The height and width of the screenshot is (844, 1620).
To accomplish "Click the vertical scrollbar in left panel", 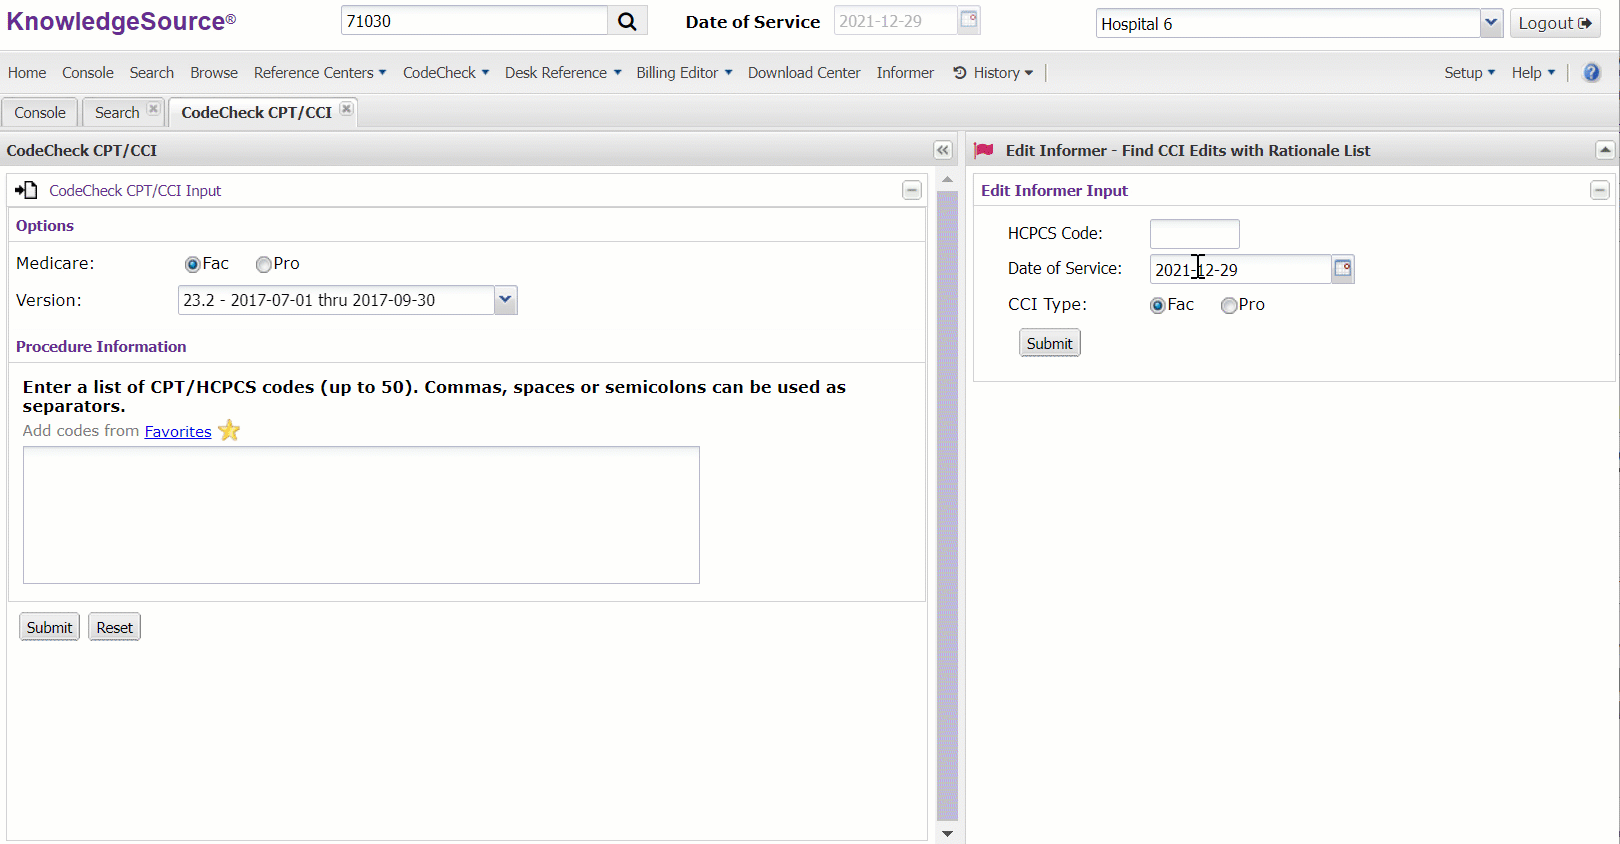I will [947, 500].
